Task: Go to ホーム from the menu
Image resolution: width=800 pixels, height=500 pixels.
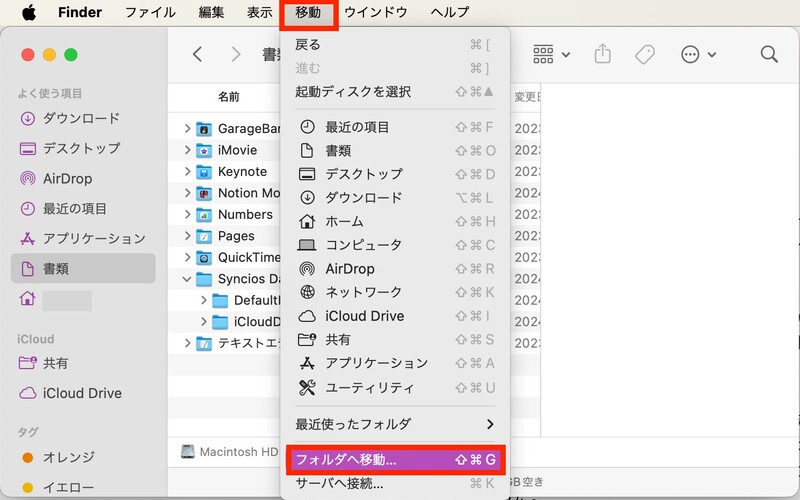Action: 395,221
